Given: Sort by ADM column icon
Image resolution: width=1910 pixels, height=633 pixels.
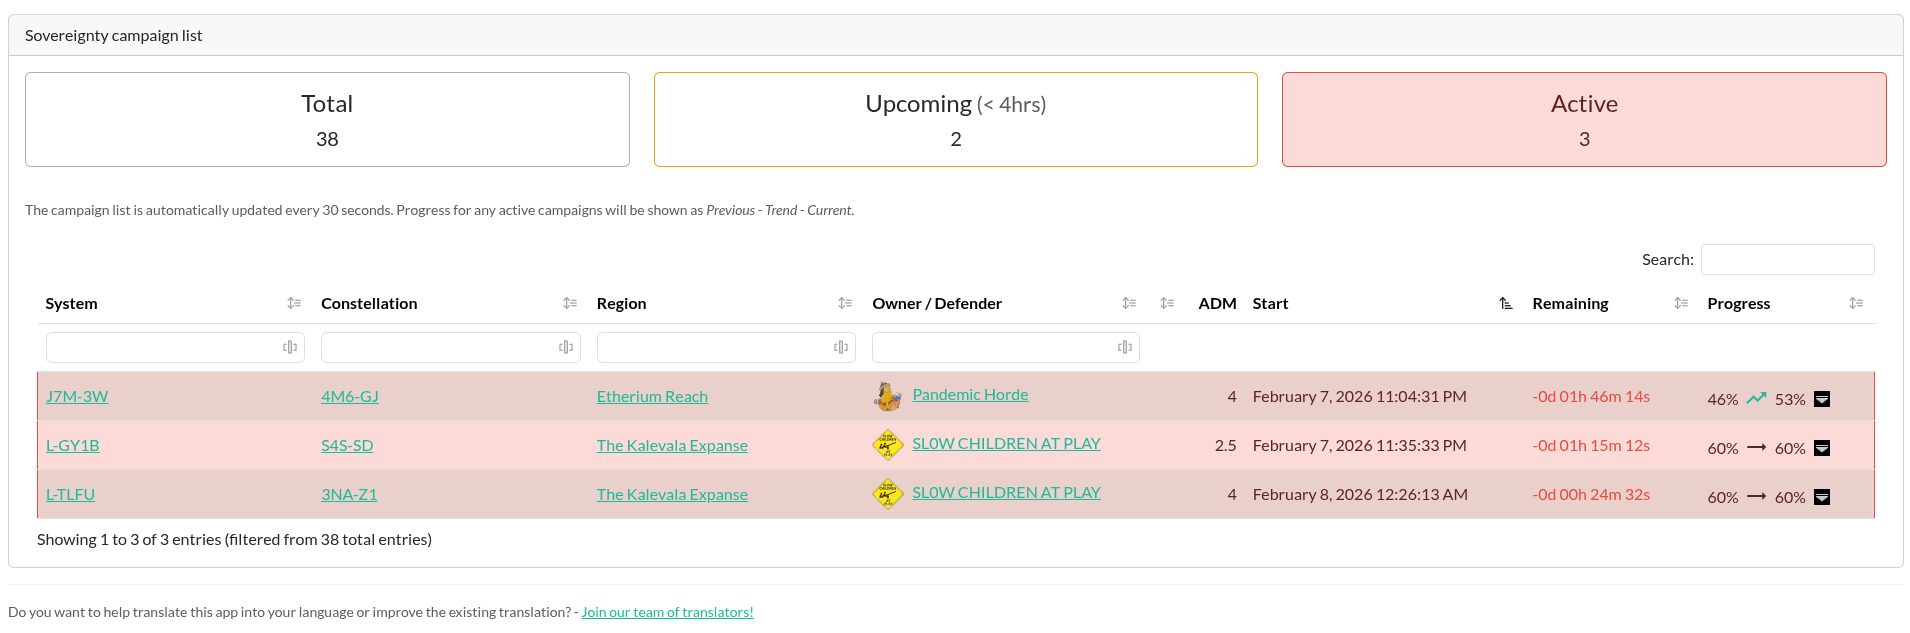Looking at the screenshot, I should point(1167,303).
